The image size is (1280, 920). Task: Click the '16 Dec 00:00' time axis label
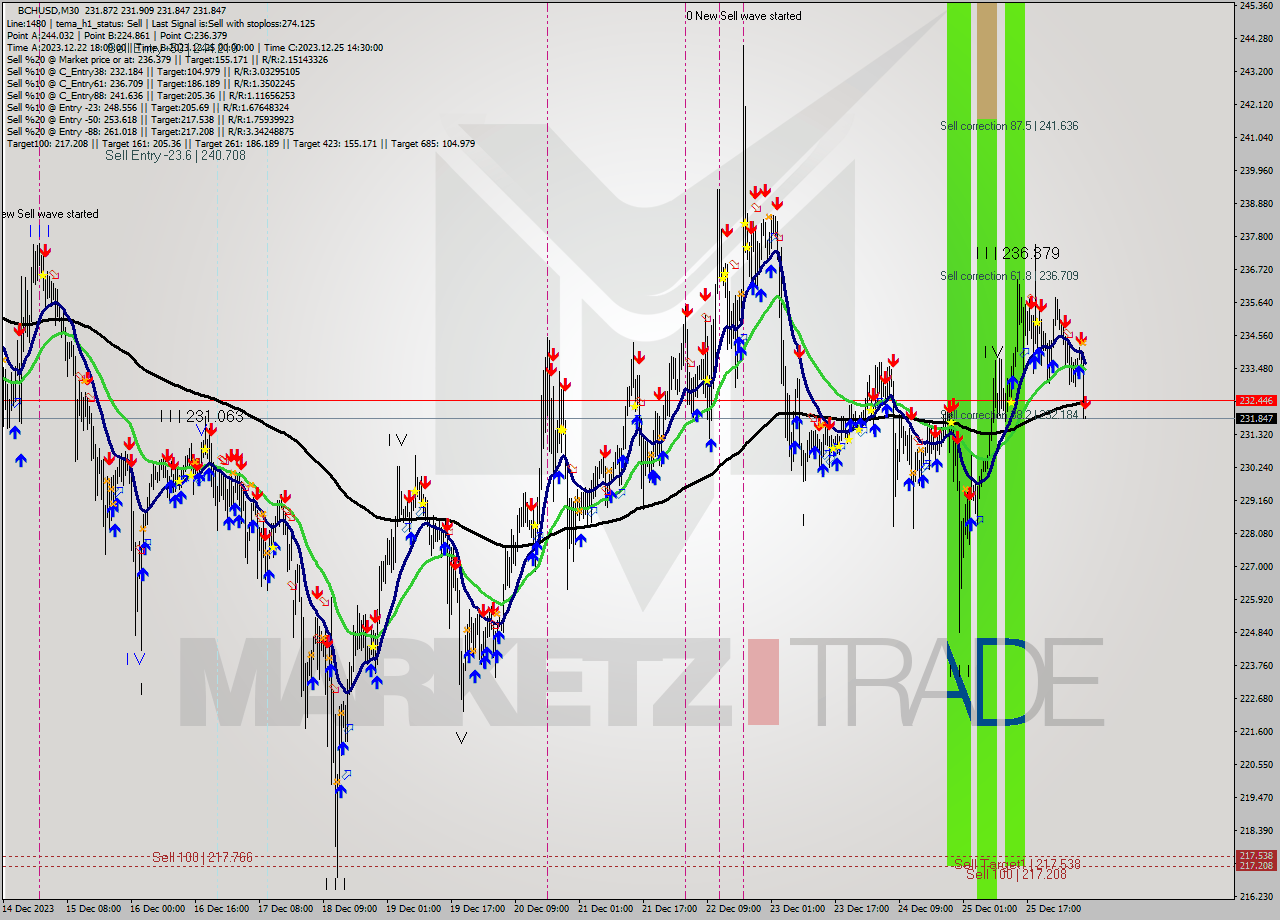pyautogui.click(x=157, y=910)
